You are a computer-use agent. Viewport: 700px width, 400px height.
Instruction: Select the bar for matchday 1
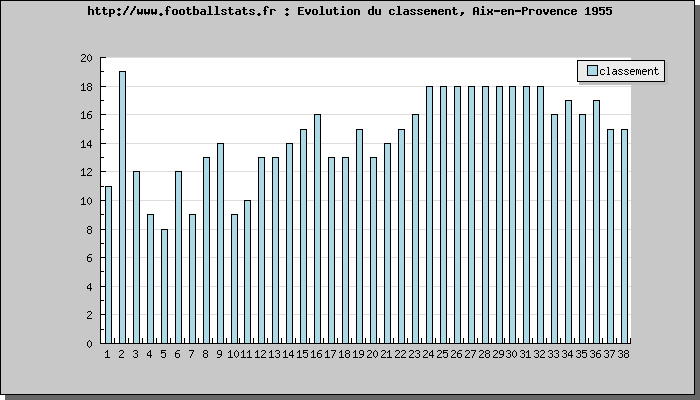coord(108,265)
